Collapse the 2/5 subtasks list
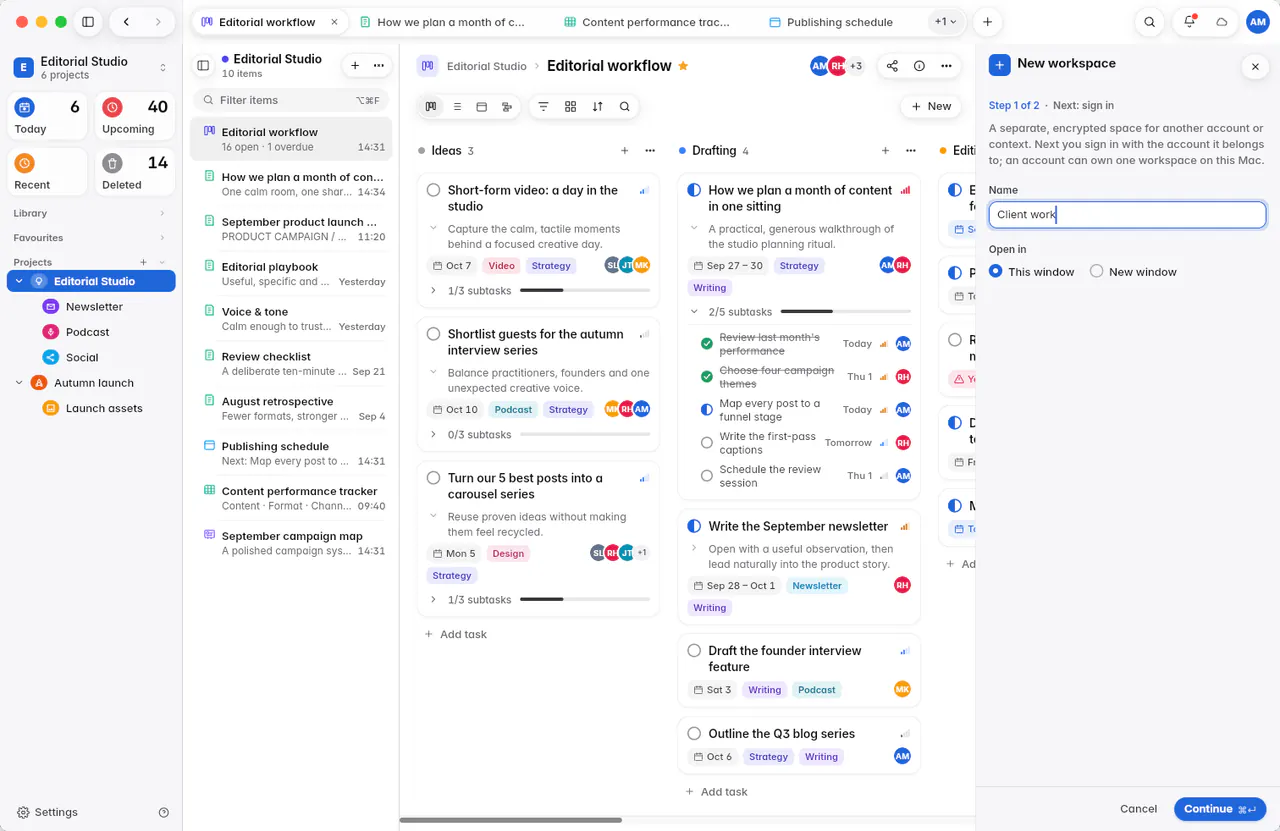The height and width of the screenshot is (831, 1280). pyautogui.click(x=694, y=312)
